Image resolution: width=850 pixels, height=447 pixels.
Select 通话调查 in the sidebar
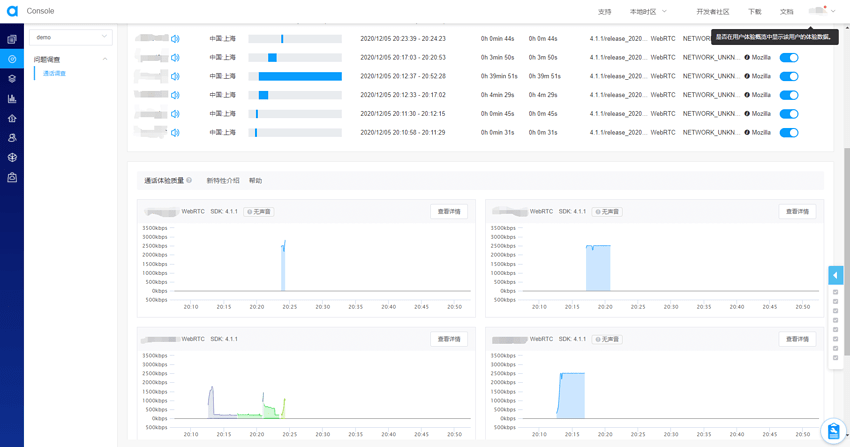click(54, 74)
